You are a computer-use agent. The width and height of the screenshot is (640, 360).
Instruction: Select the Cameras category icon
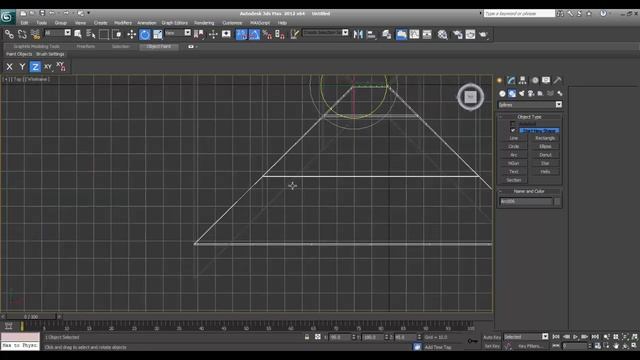(531, 93)
